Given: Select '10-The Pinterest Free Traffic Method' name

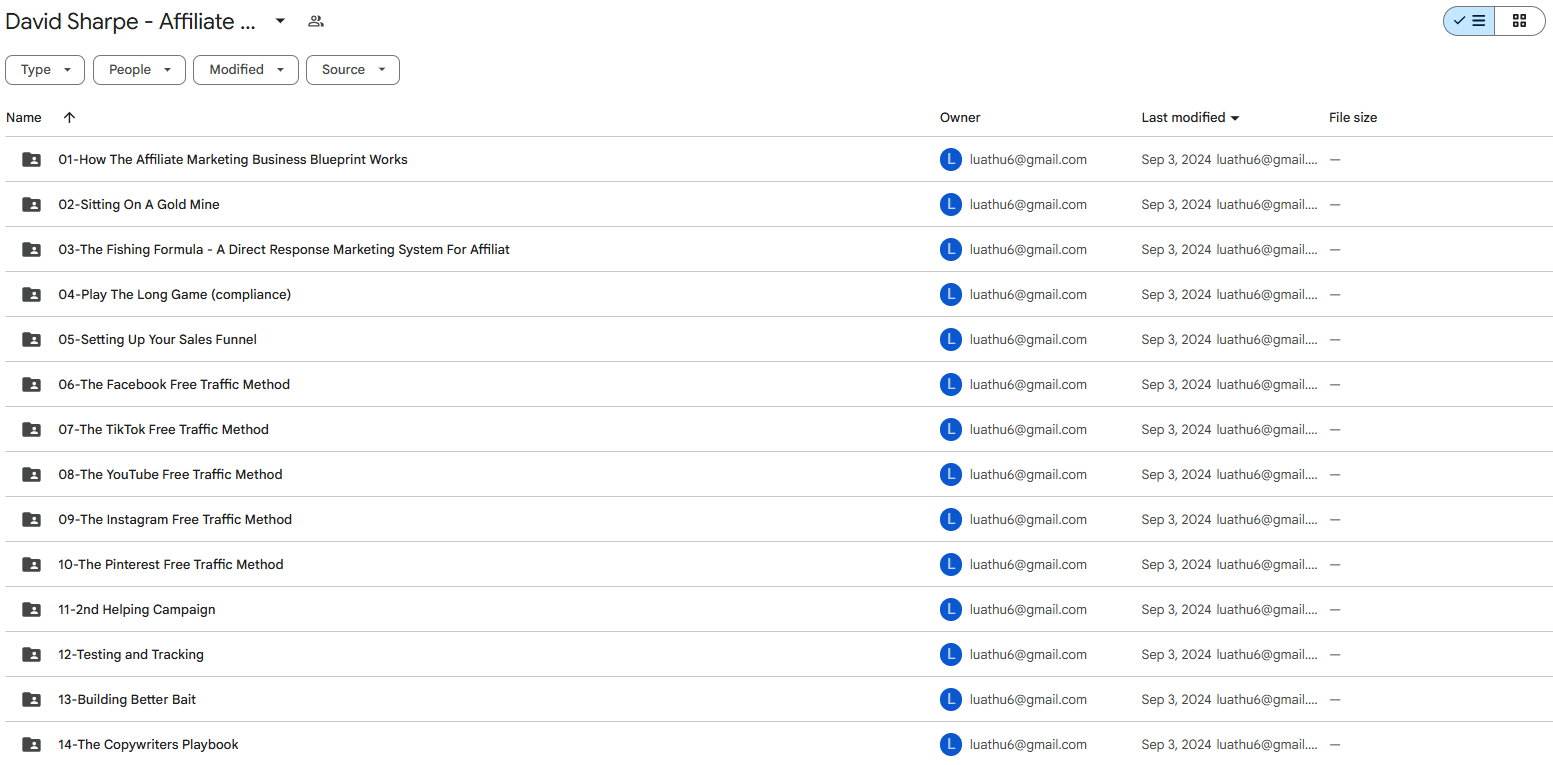Looking at the screenshot, I should point(171,565).
